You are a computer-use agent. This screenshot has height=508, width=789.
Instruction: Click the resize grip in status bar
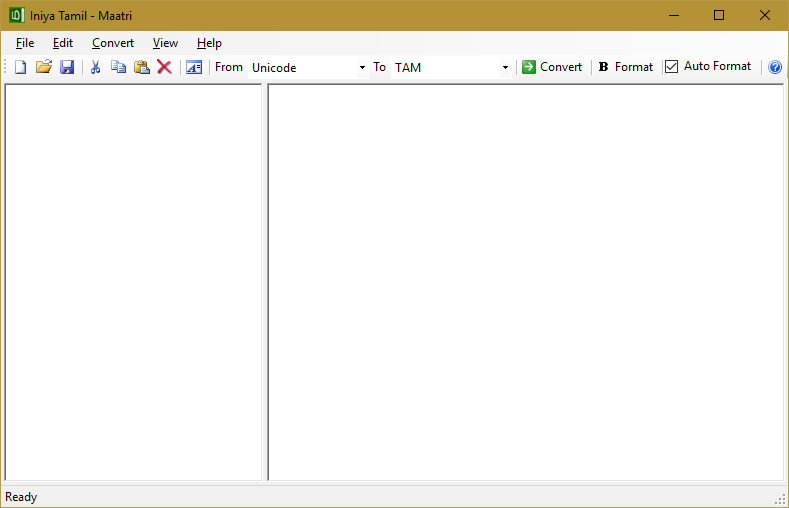coord(780,498)
